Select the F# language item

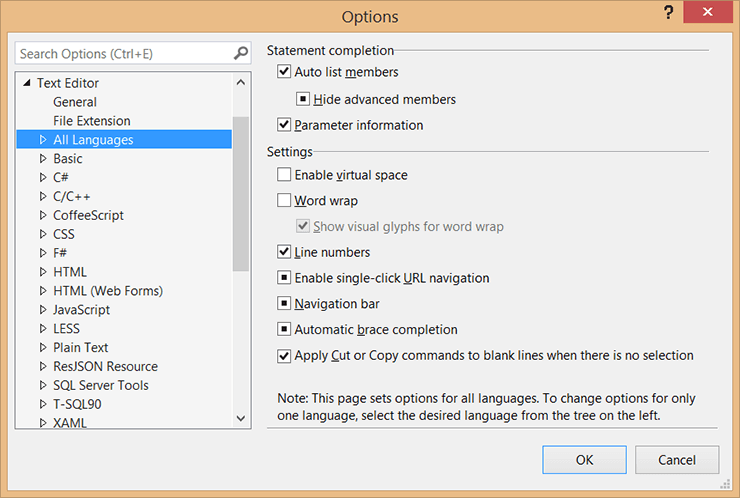[60, 253]
